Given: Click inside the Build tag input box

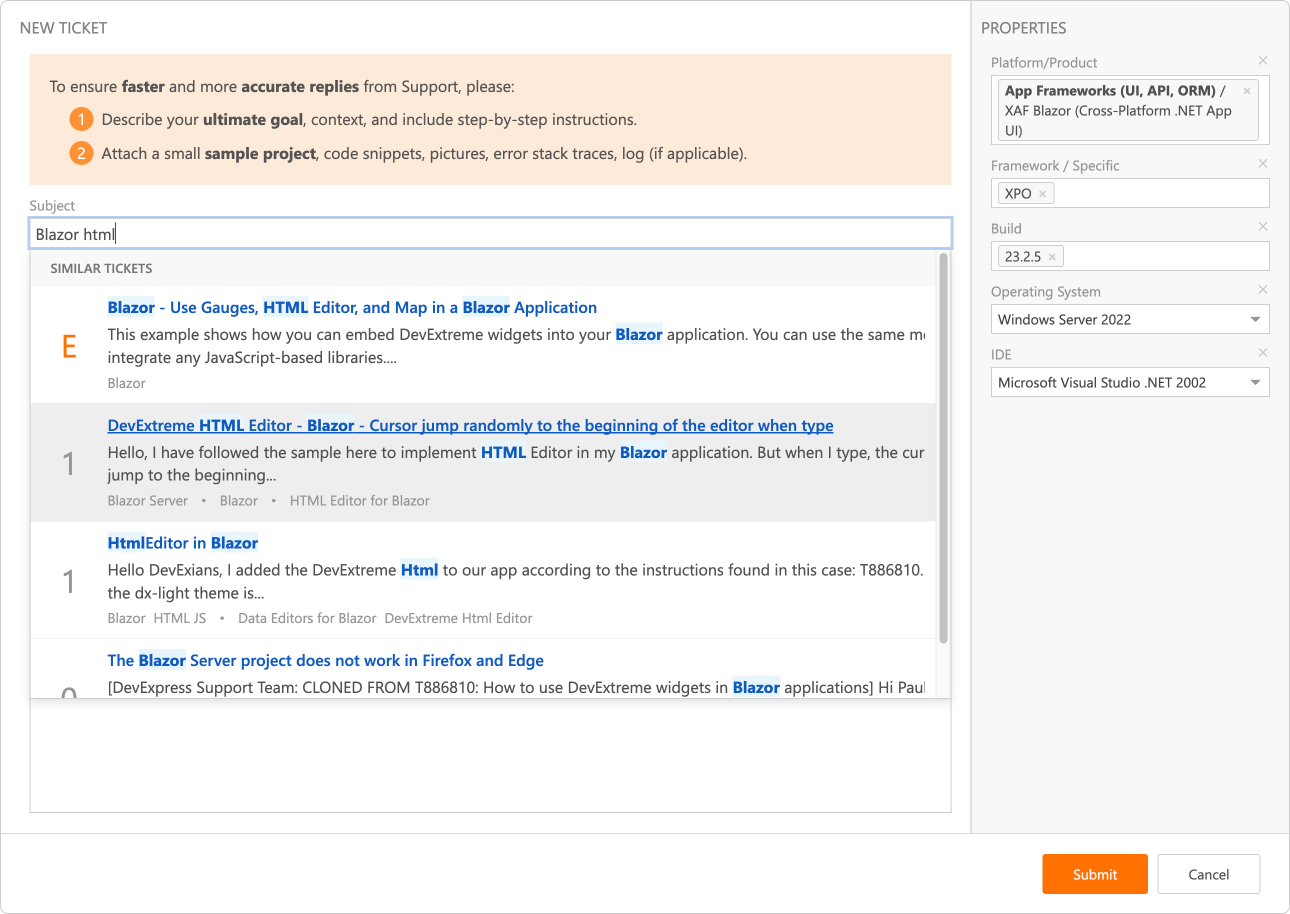Looking at the screenshot, I should pos(1165,256).
